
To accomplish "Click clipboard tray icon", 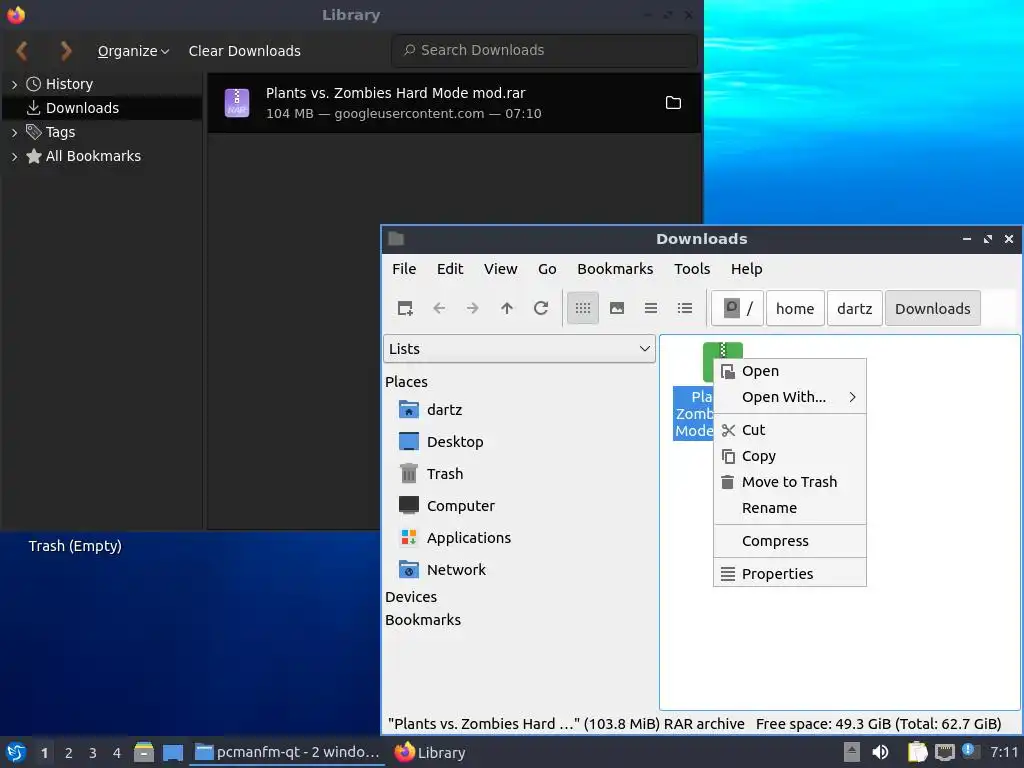I will click(918, 752).
